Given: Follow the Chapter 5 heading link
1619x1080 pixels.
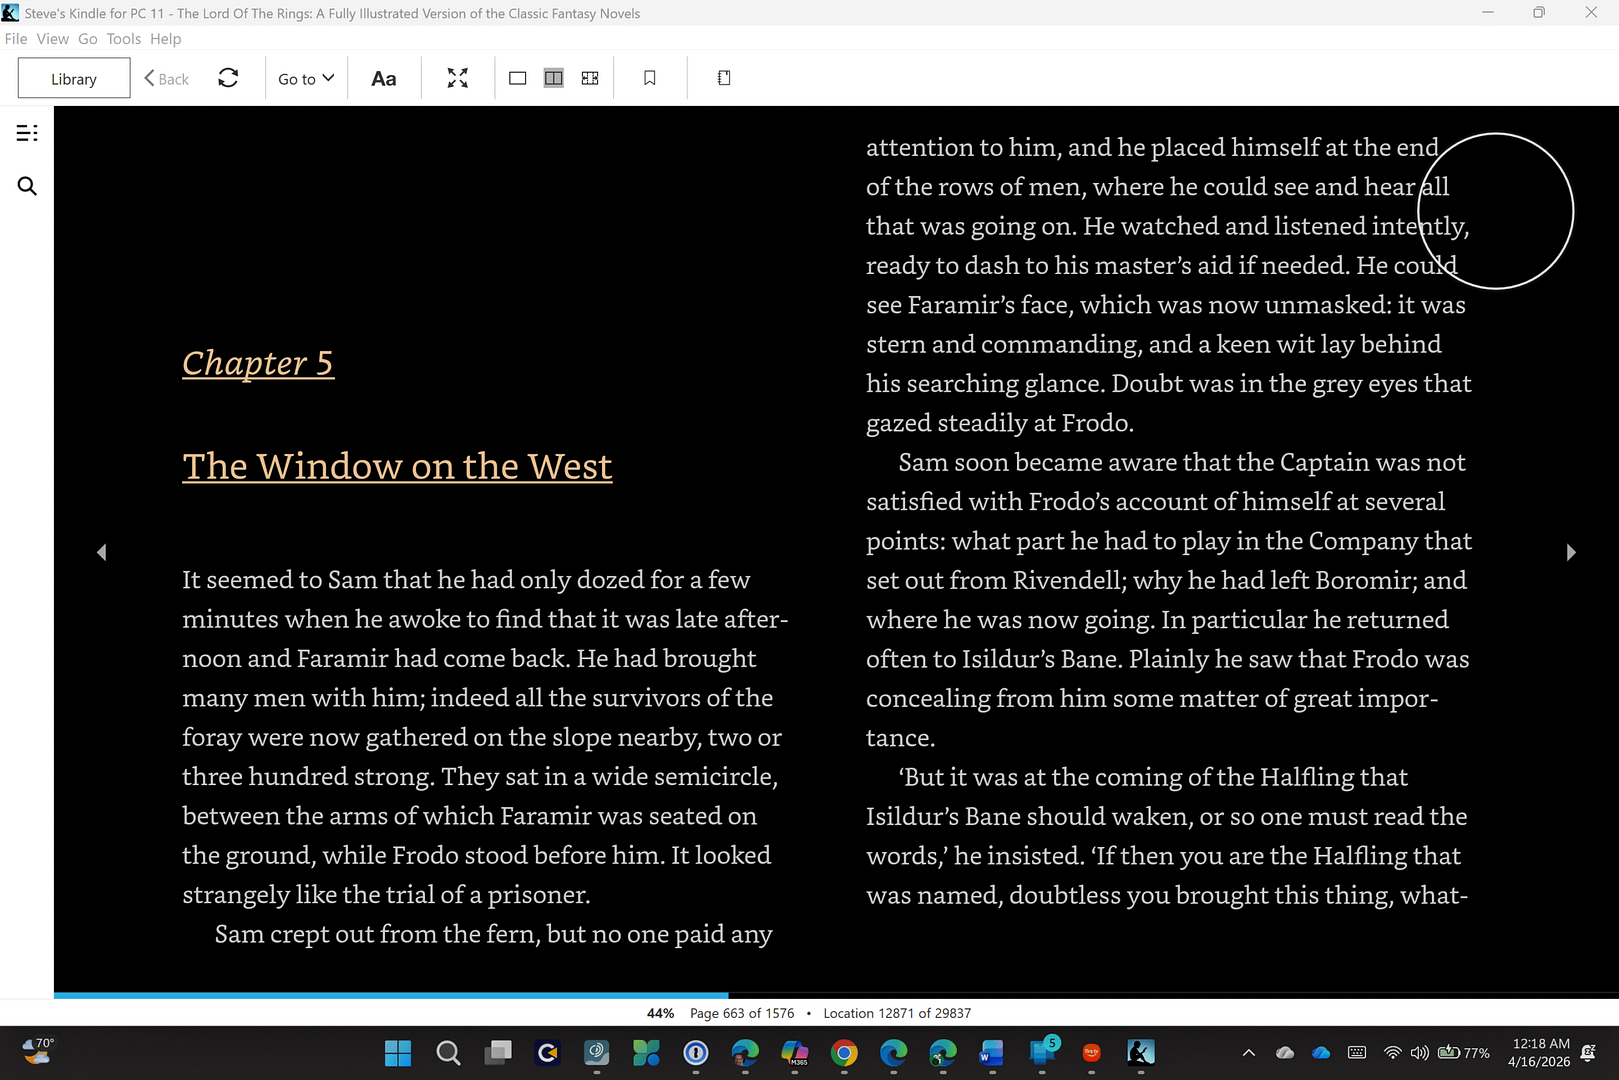Looking at the screenshot, I should coord(258,363).
